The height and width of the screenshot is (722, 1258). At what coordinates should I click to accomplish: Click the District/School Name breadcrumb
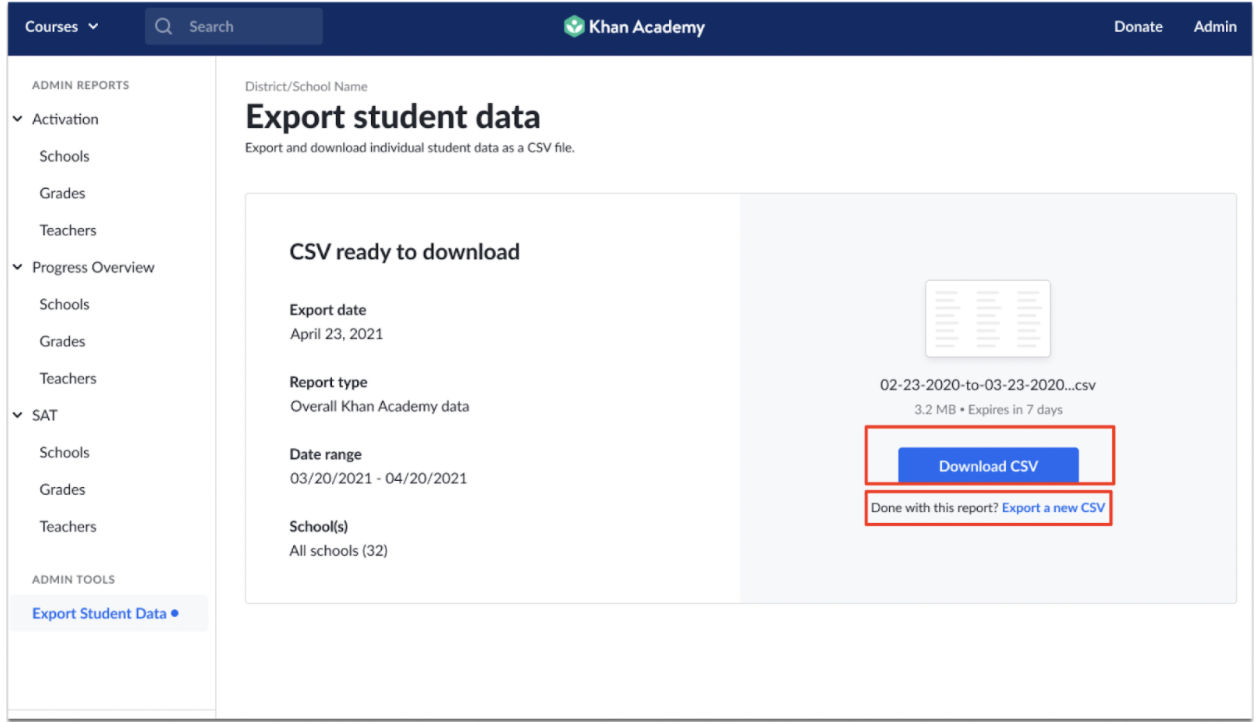tap(306, 87)
